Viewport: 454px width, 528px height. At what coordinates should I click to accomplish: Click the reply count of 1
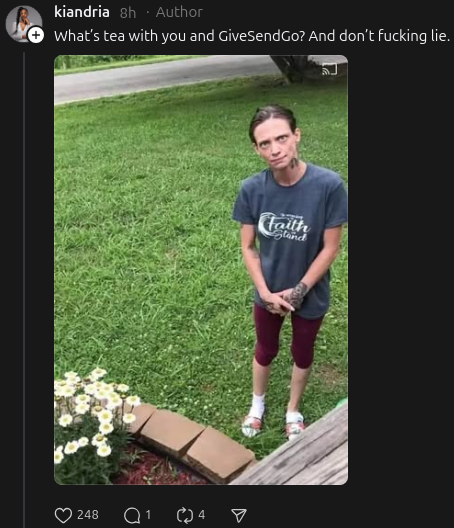[148, 515]
